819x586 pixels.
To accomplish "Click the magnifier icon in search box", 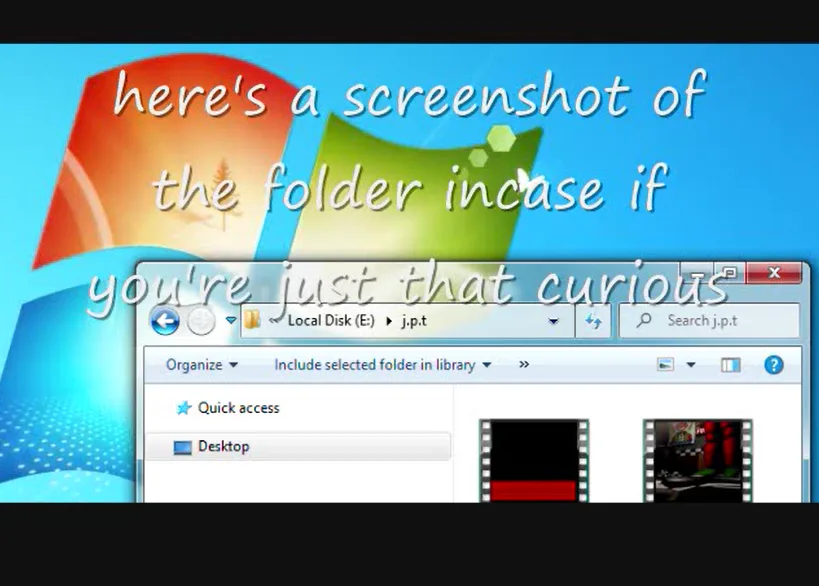I will point(644,320).
